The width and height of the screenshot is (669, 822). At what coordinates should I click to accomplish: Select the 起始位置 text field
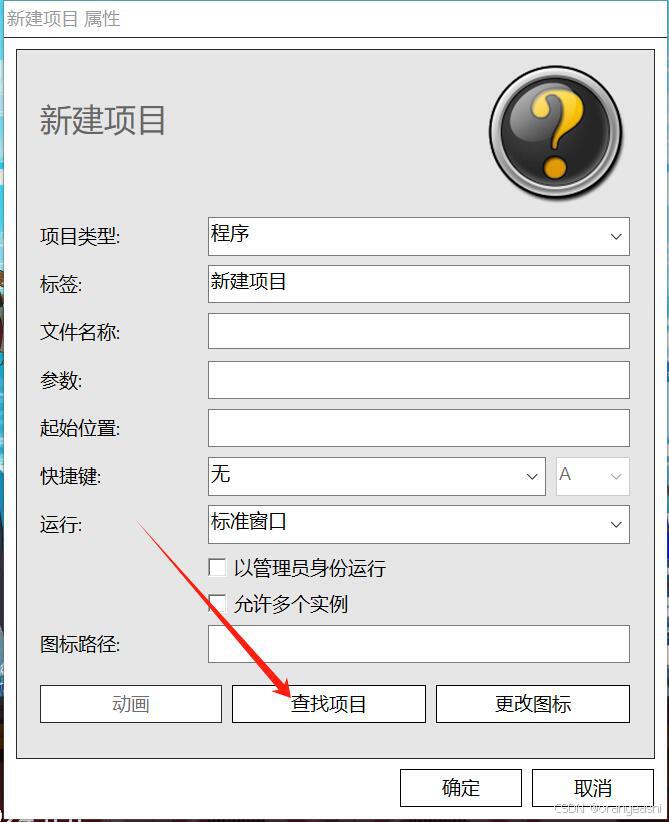[418, 428]
